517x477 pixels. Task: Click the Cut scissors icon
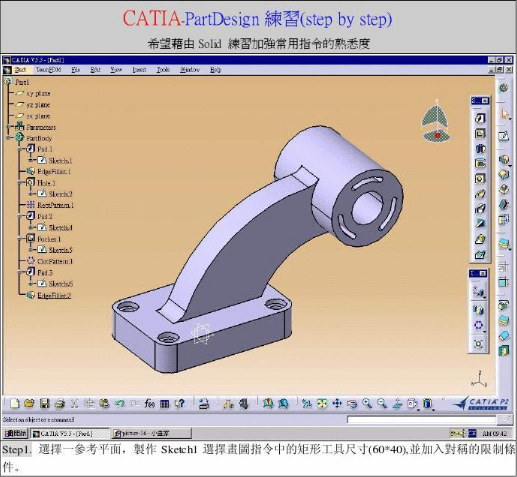[74, 404]
